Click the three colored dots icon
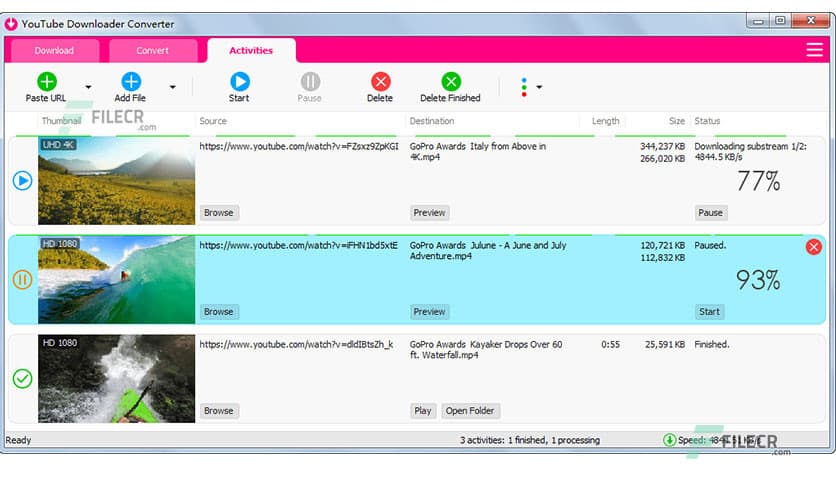The image size is (836, 484). coord(524,87)
